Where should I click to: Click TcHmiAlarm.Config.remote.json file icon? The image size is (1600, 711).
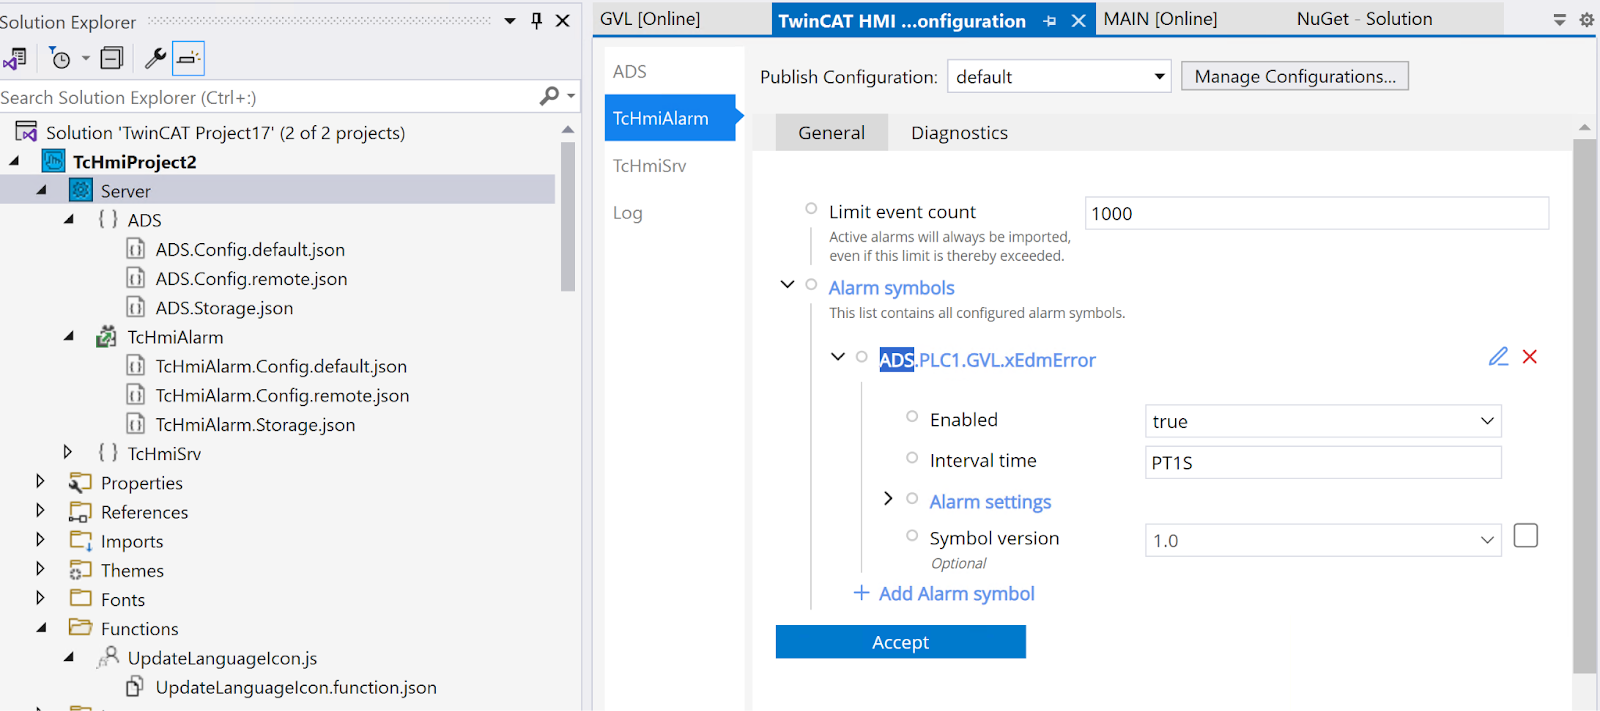tap(136, 395)
